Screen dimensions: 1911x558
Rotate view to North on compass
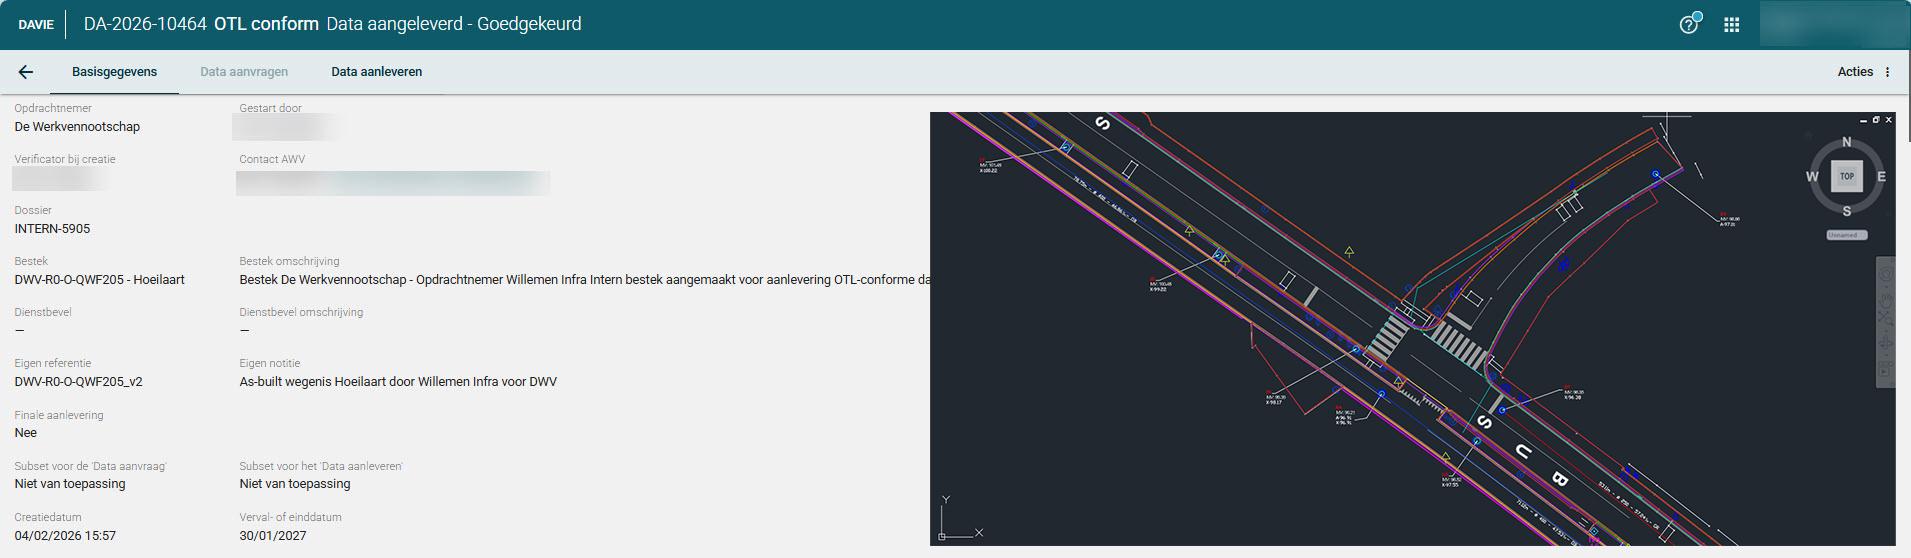coord(1846,142)
